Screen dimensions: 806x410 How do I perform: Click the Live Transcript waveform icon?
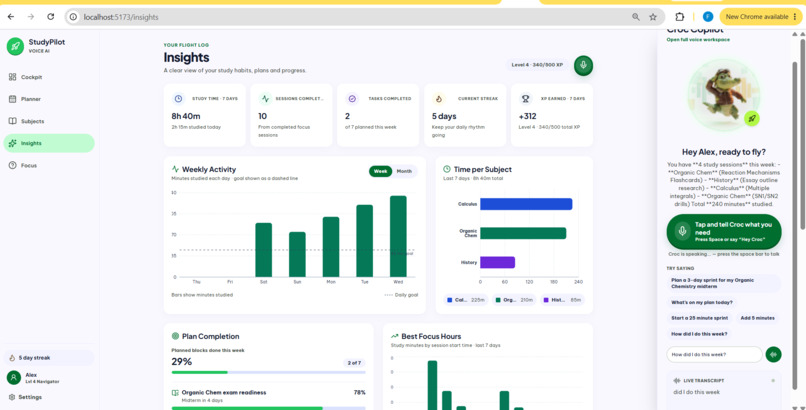tap(676, 381)
